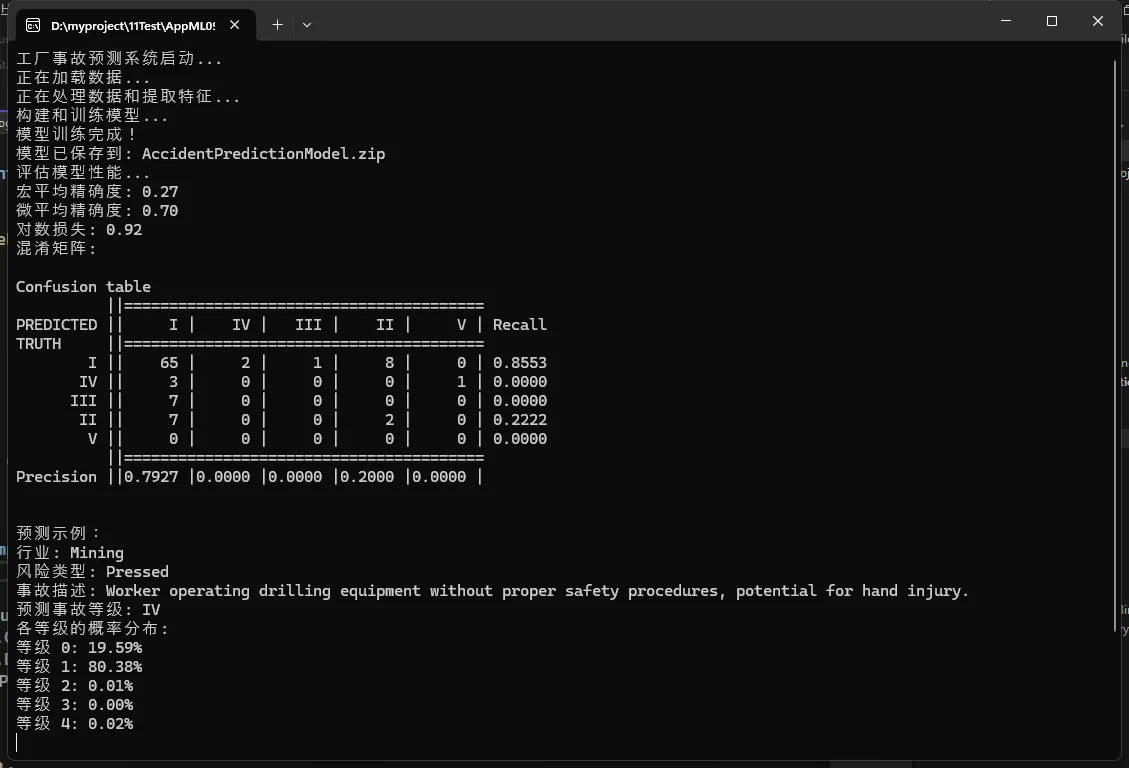
Task: Click the Precision row label
Action: point(56,477)
